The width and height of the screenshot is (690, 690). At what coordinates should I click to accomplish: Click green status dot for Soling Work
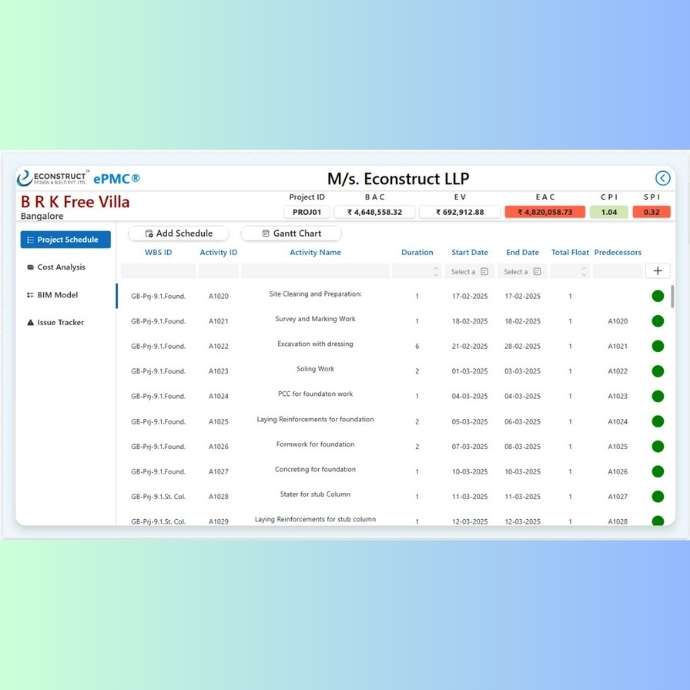pos(658,371)
